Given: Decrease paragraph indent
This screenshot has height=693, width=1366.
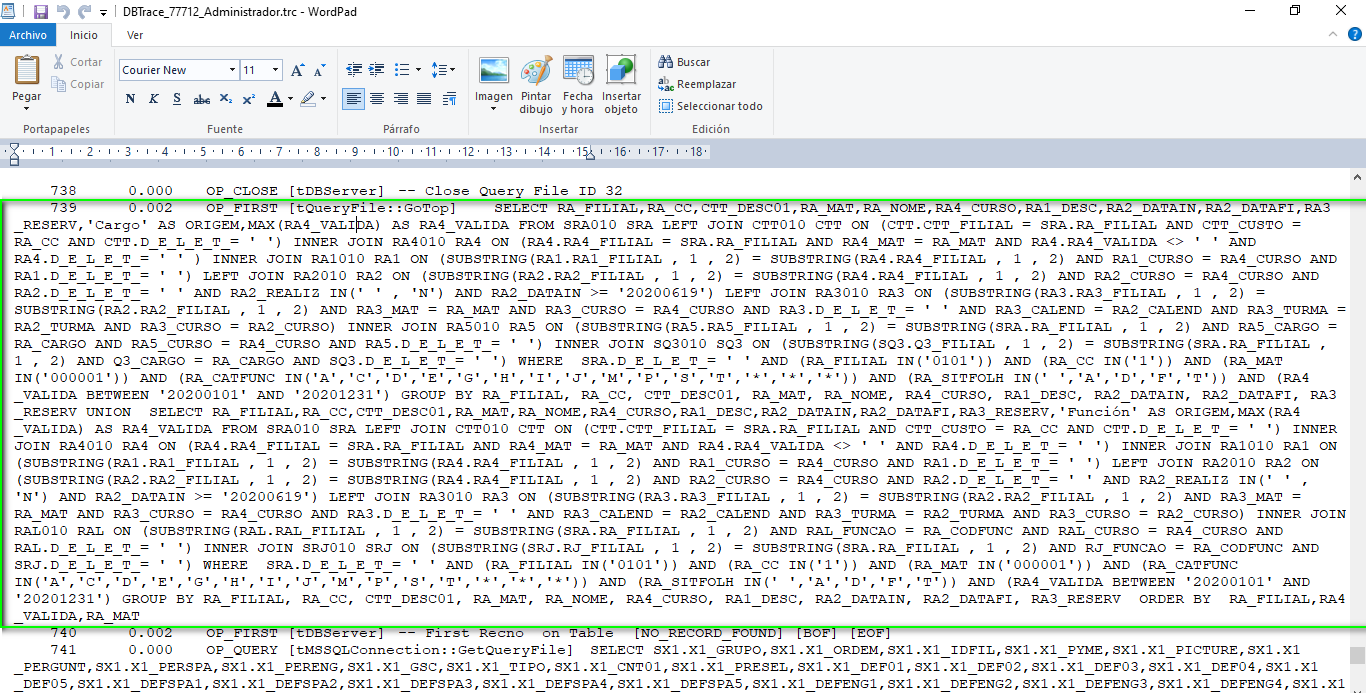Looking at the screenshot, I should (x=353, y=70).
